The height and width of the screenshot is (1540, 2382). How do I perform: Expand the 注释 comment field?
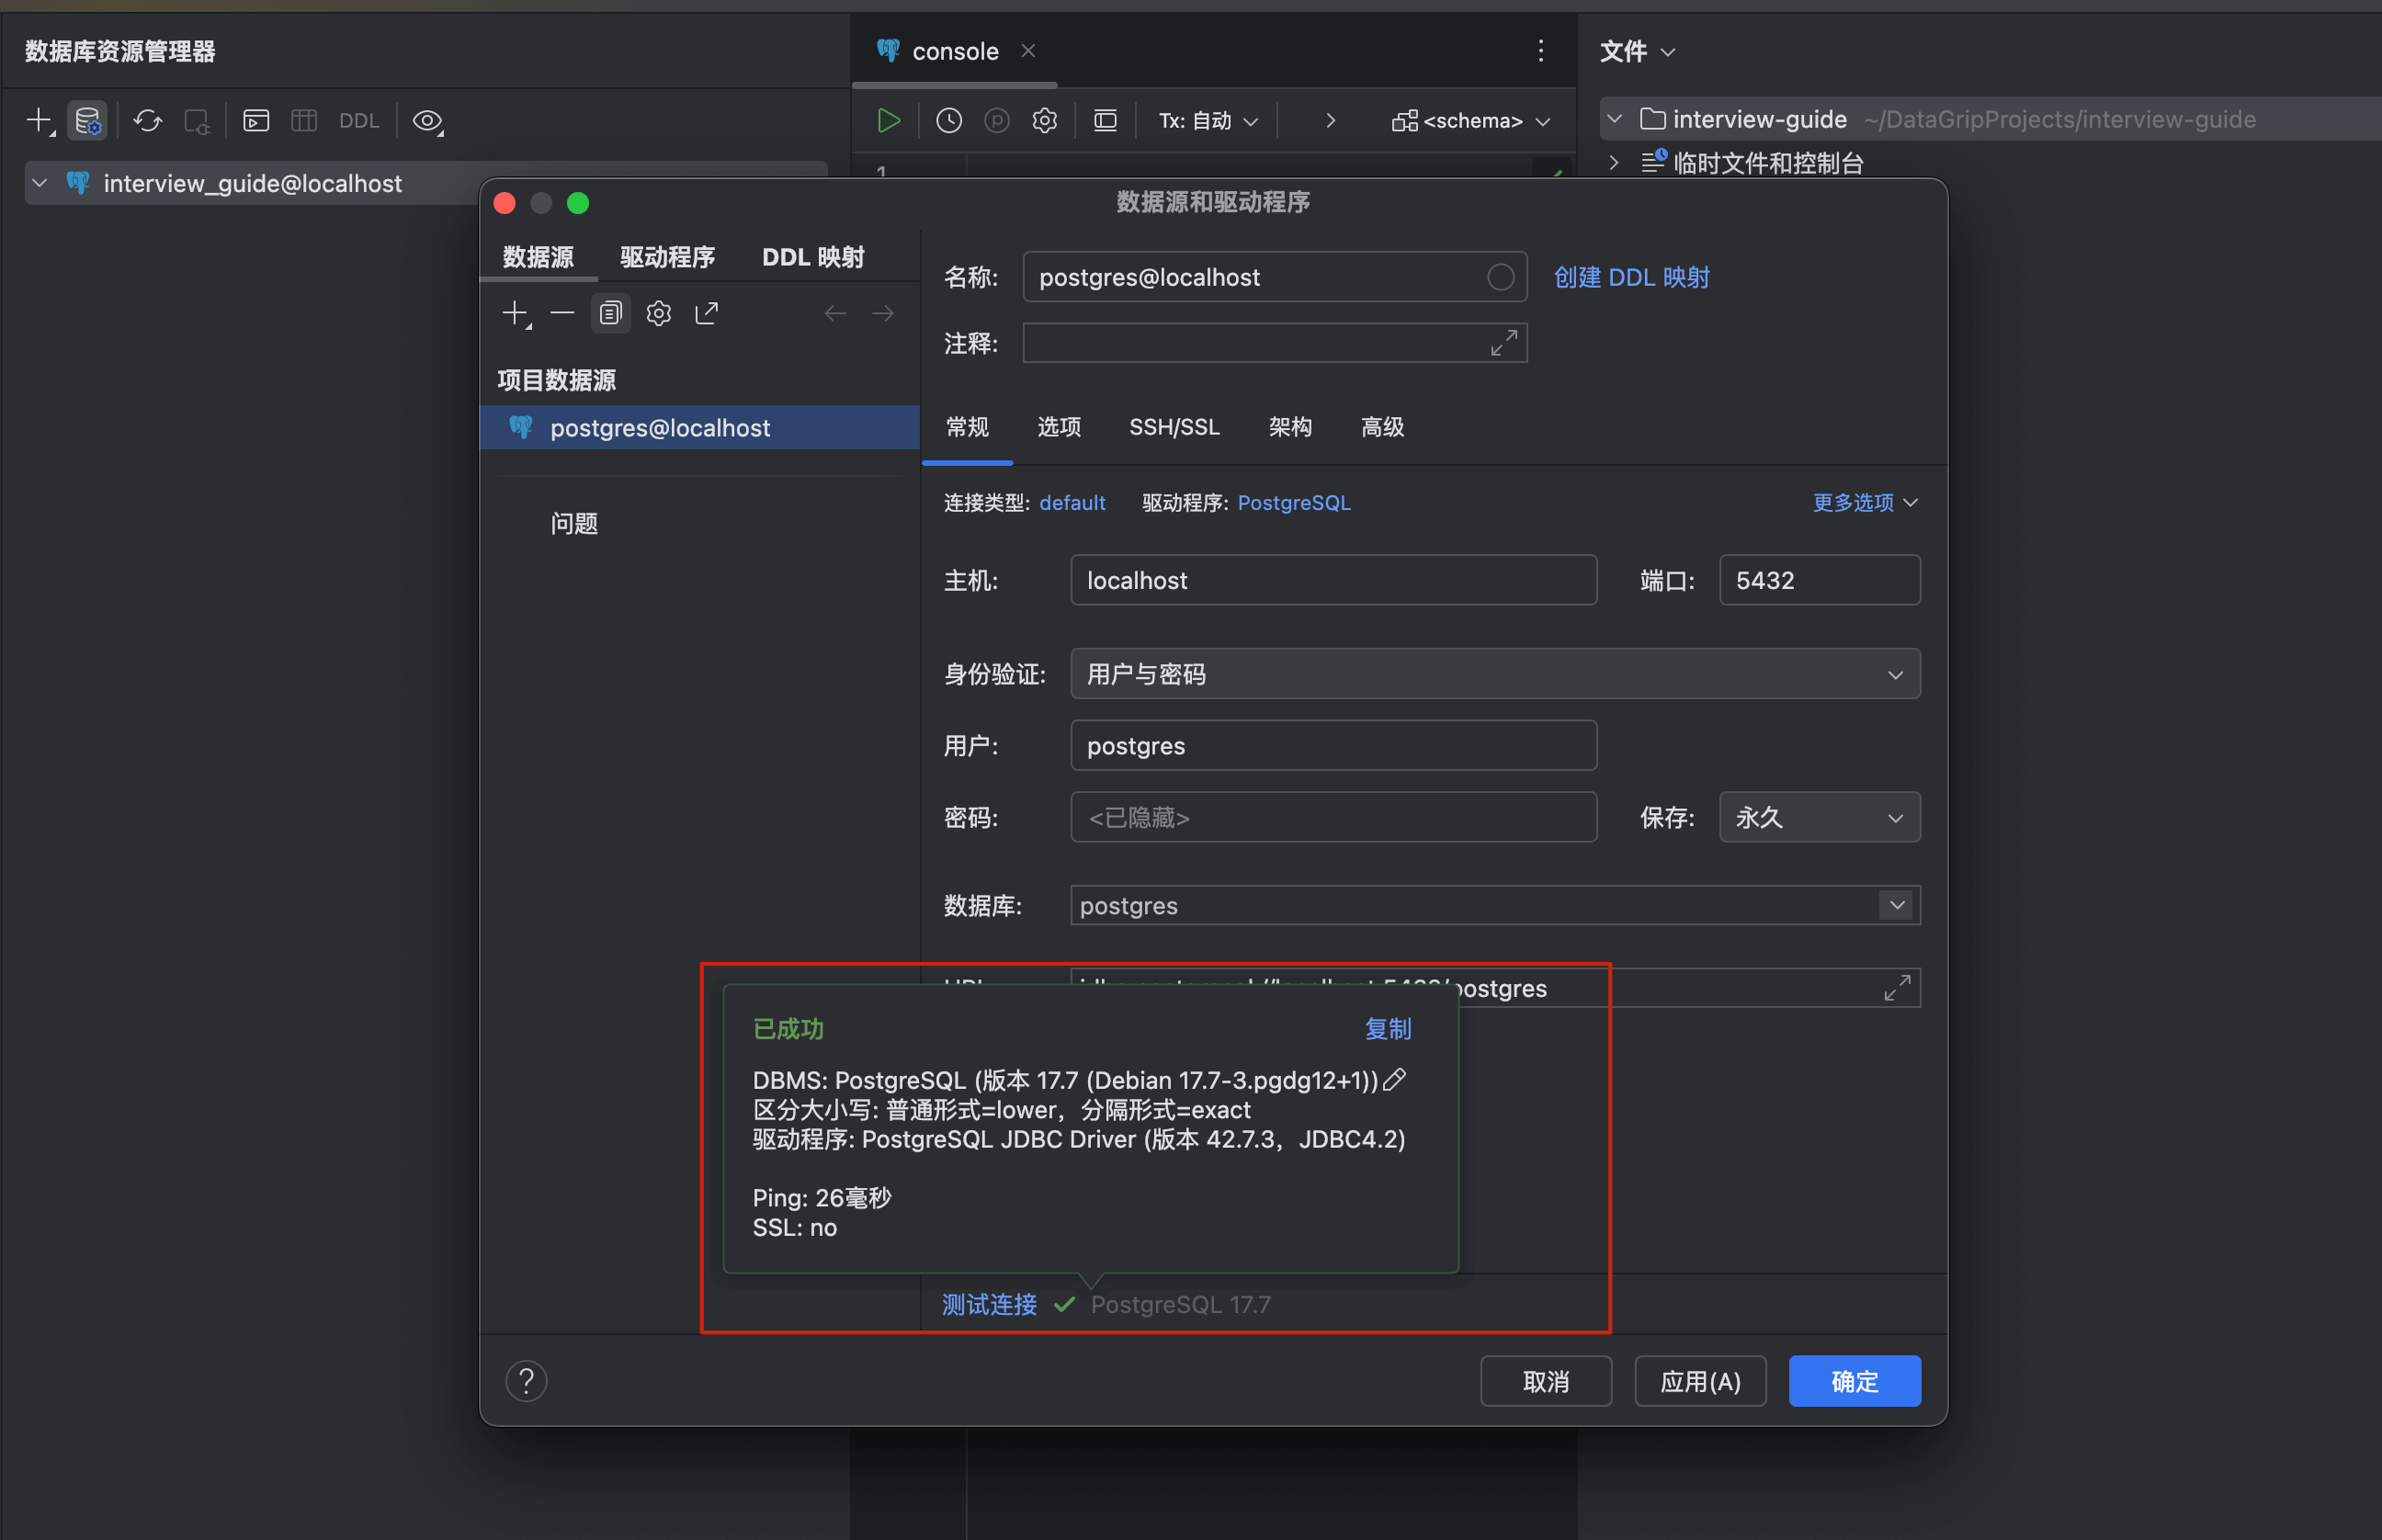[1503, 343]
